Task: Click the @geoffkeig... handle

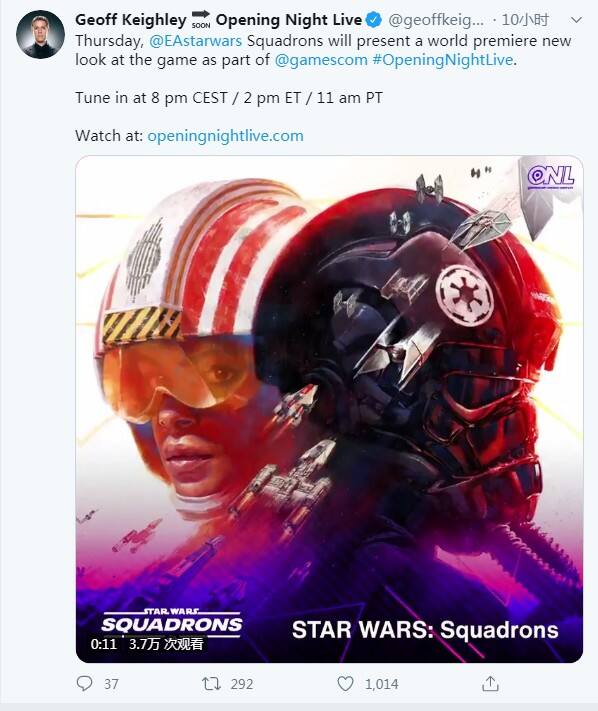Action: coord(436,20)
